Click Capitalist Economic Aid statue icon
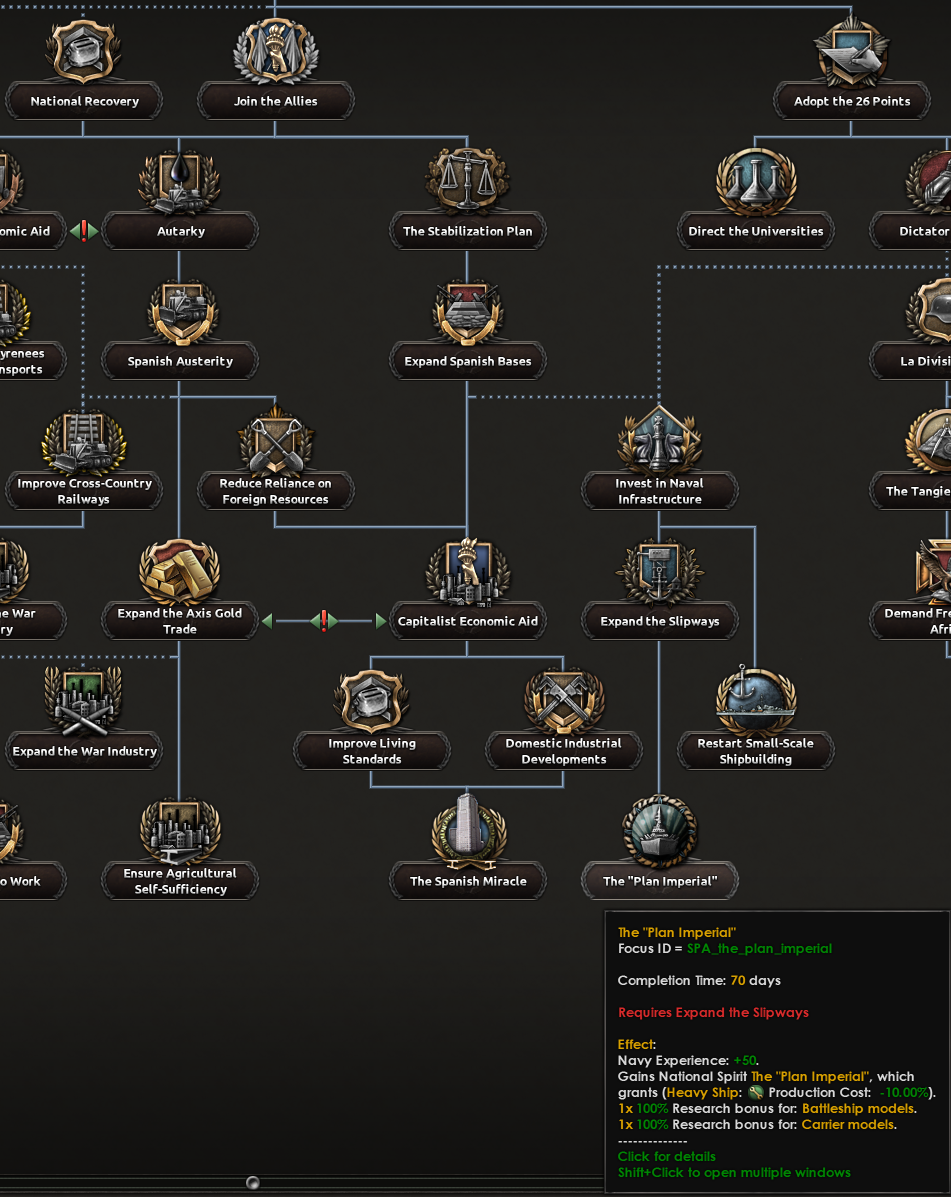The width and height of the screenshot is (951, 1197). pos(468,571)
